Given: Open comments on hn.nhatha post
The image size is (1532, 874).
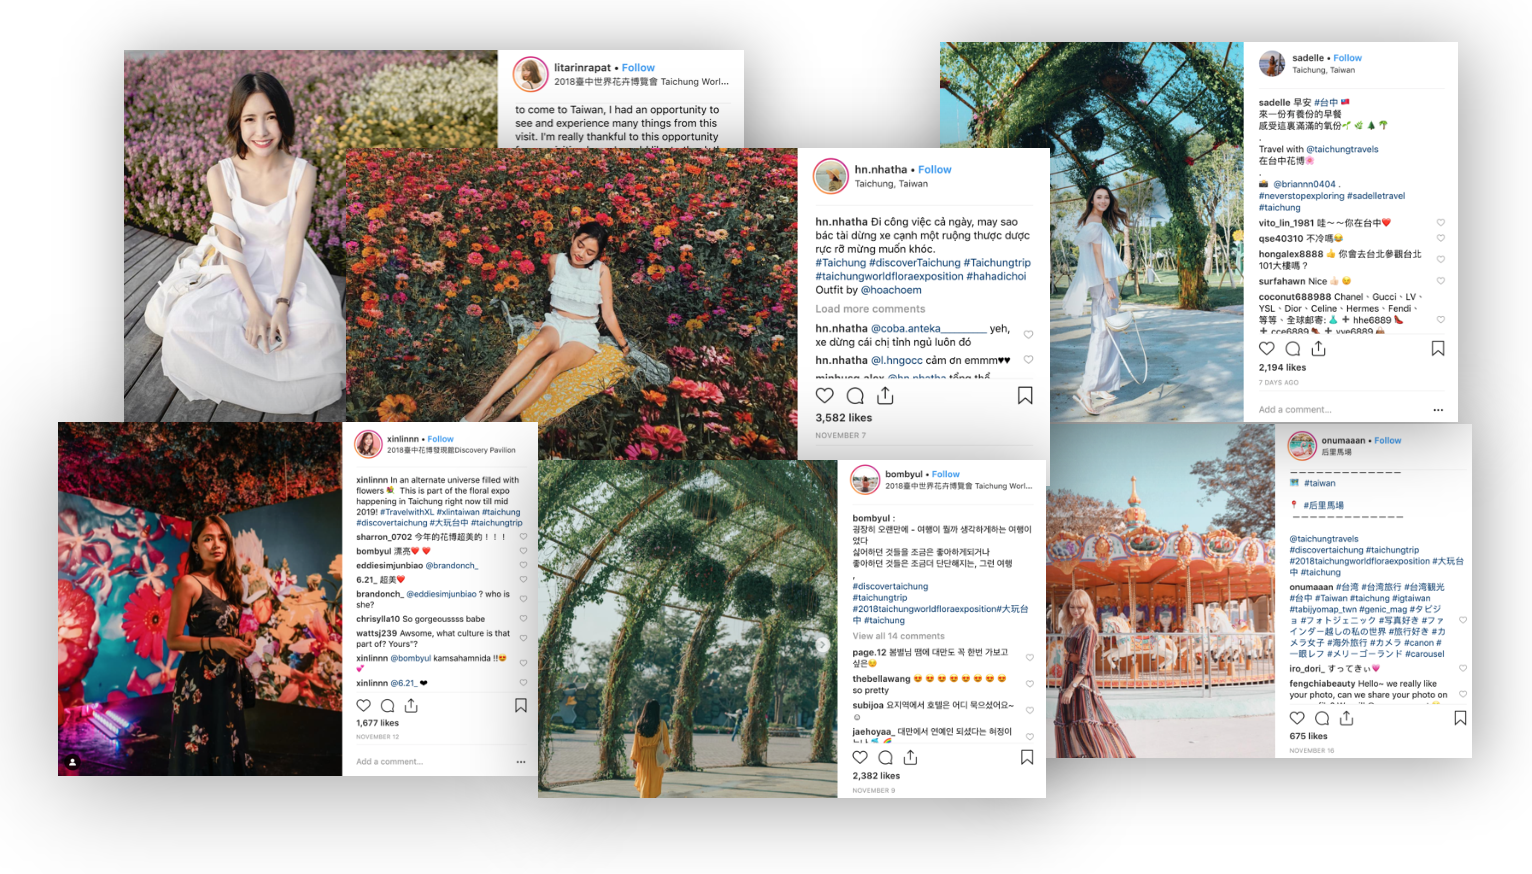Looking at the screenshot, I should 855,396.
